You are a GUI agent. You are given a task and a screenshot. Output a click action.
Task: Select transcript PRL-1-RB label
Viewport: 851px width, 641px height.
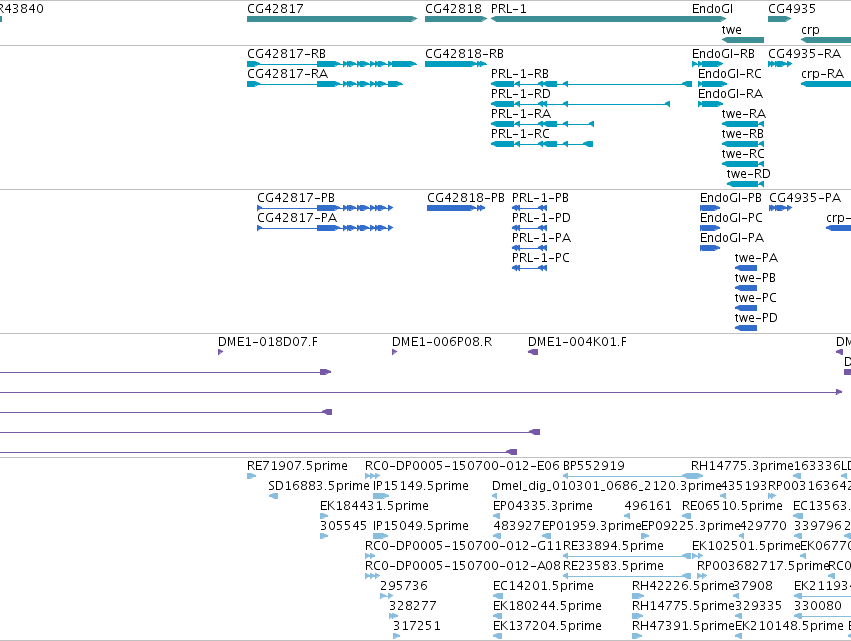point(520,74)
